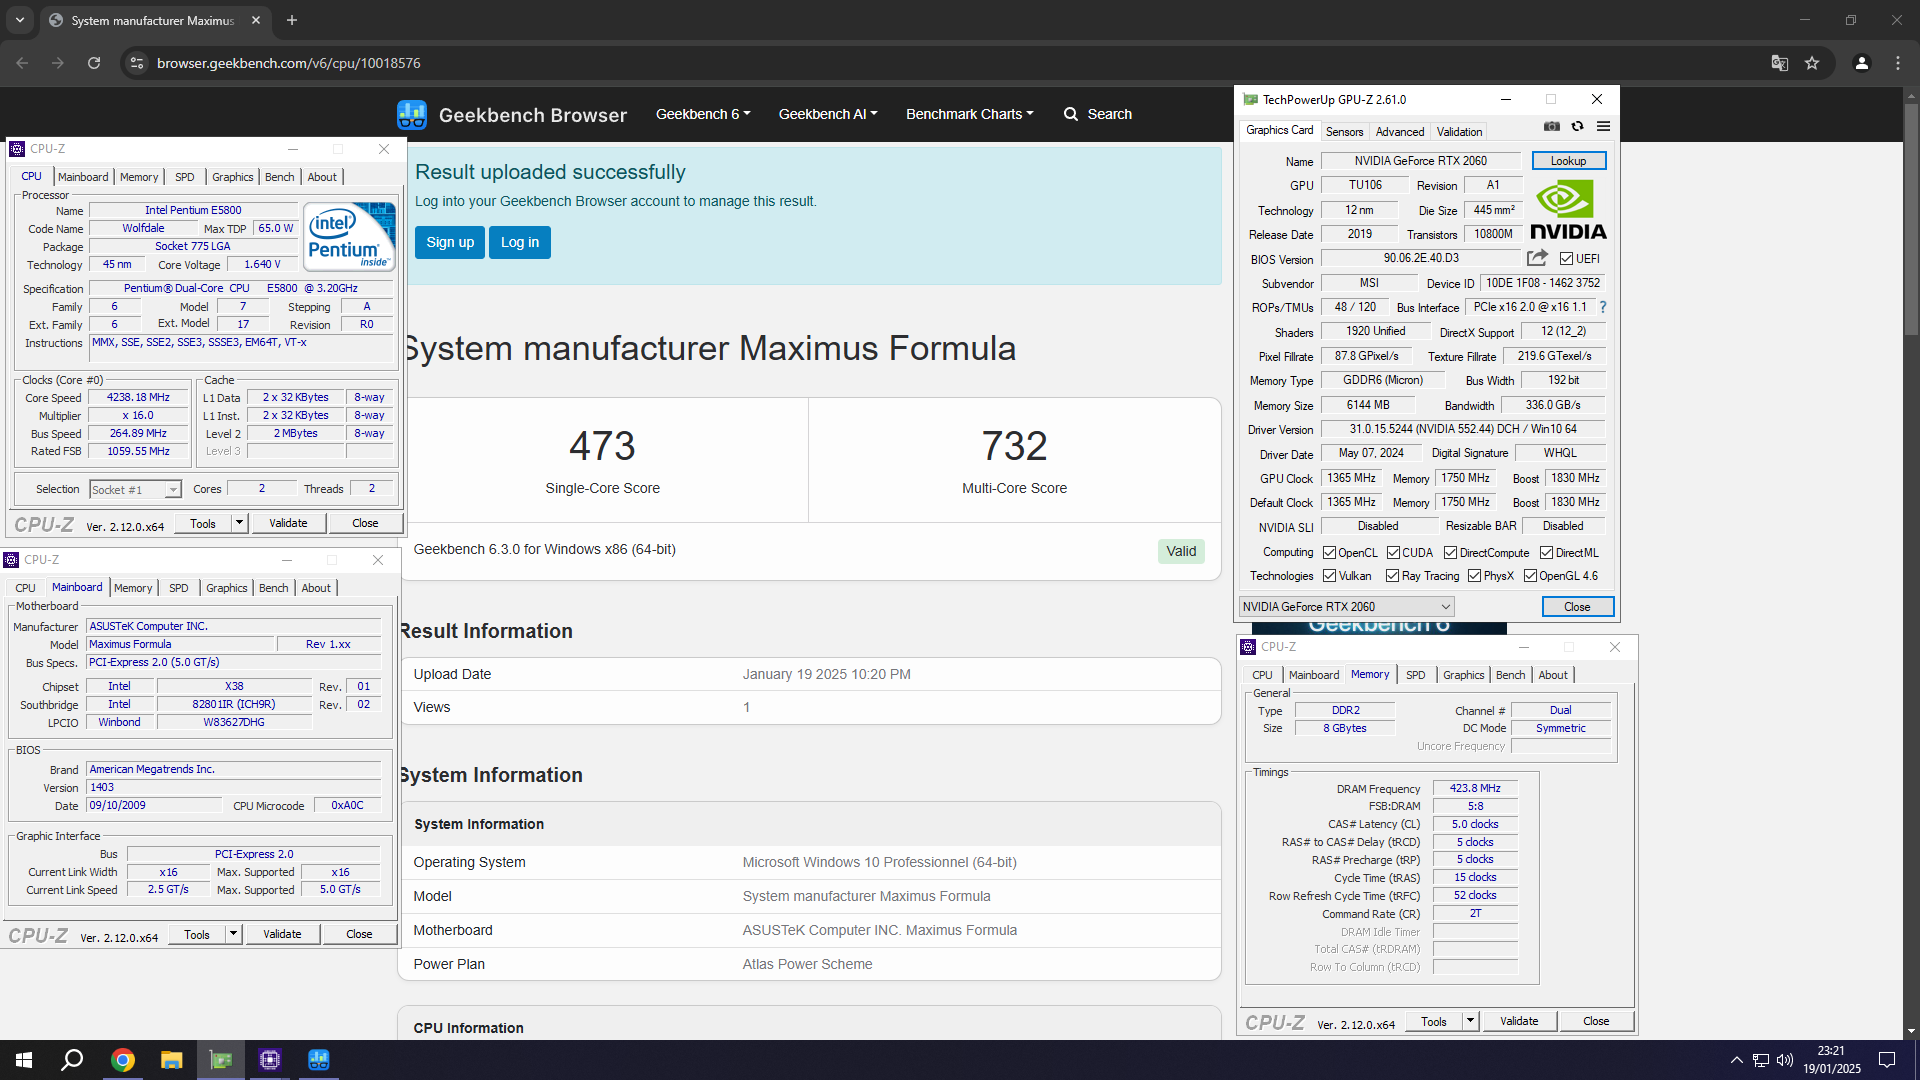
Task: Open the Chrome three-dot menu
Action: 1898,63
